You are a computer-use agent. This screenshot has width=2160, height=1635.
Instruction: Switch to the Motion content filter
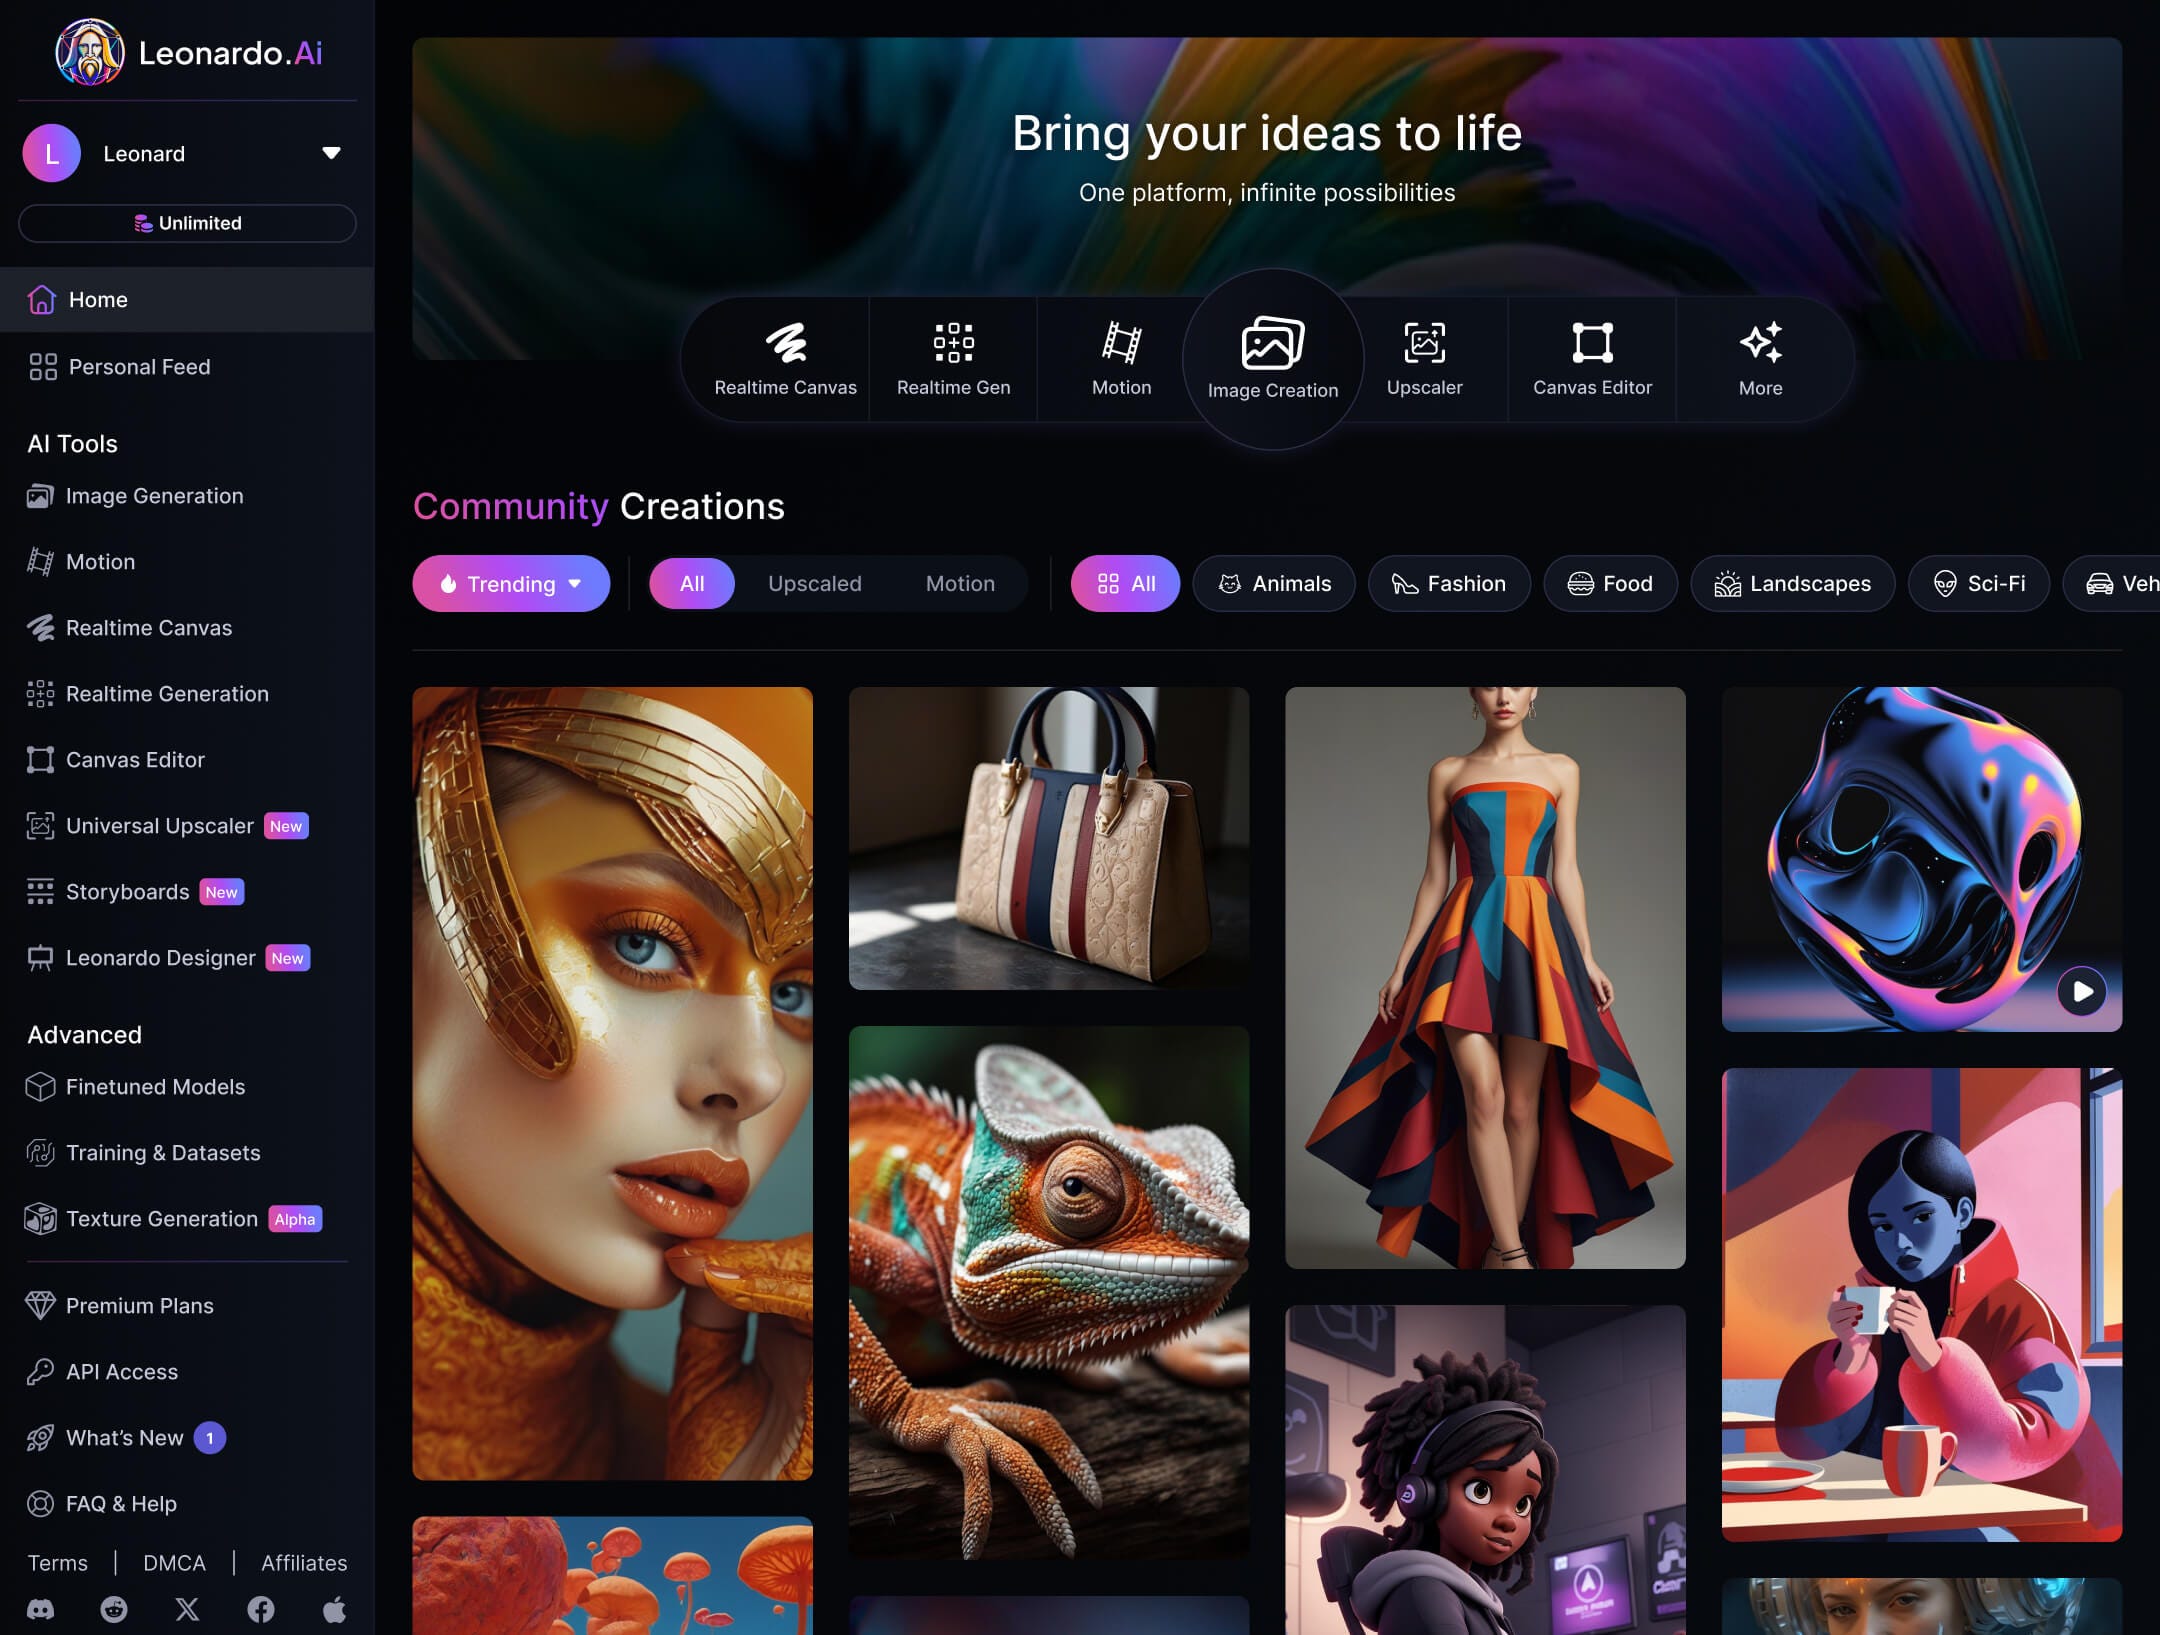click(958, 584)
